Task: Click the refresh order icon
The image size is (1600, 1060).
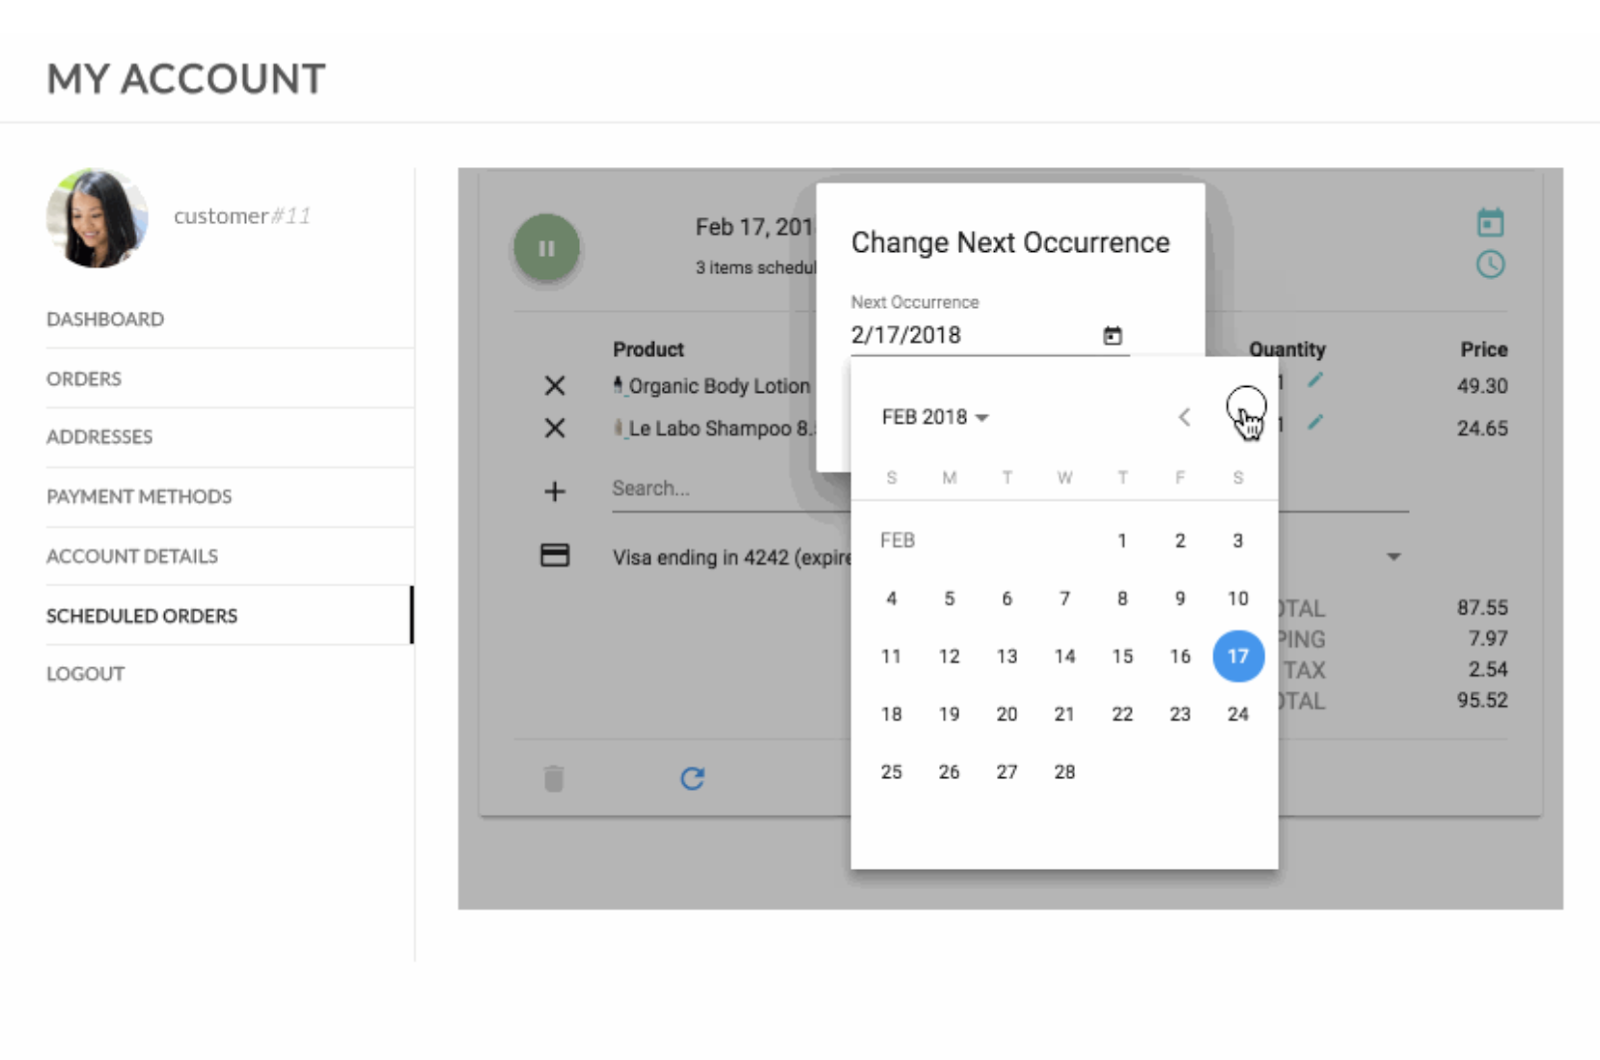Action: 694,778
